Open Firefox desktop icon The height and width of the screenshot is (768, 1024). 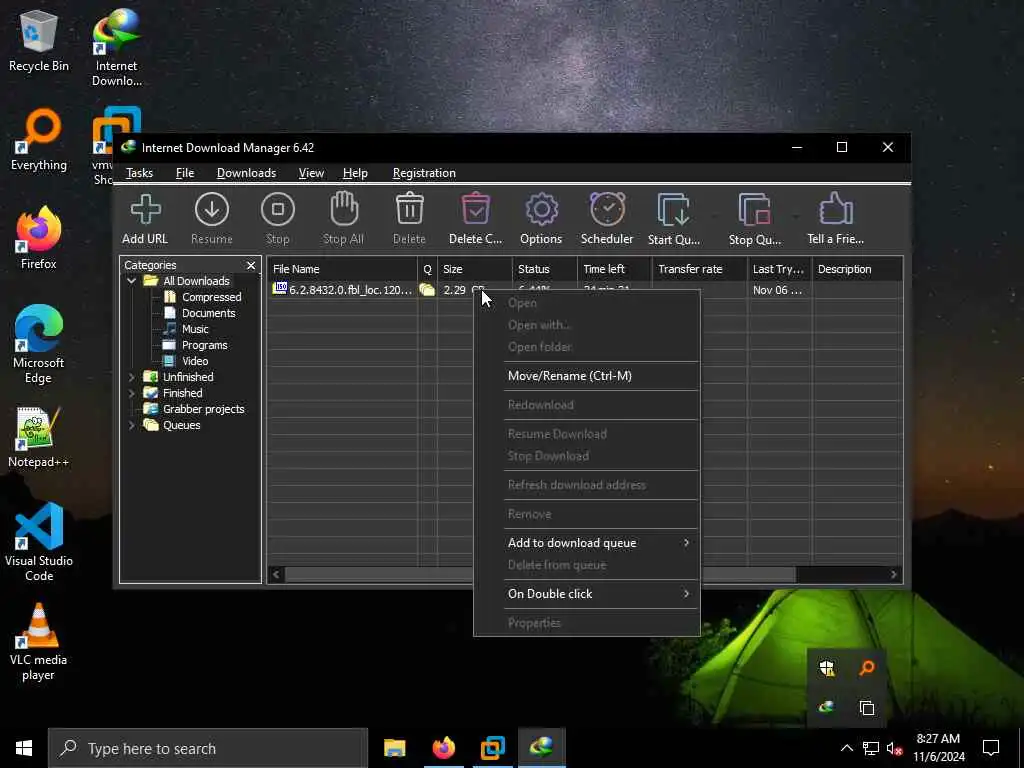click(39, 238)
